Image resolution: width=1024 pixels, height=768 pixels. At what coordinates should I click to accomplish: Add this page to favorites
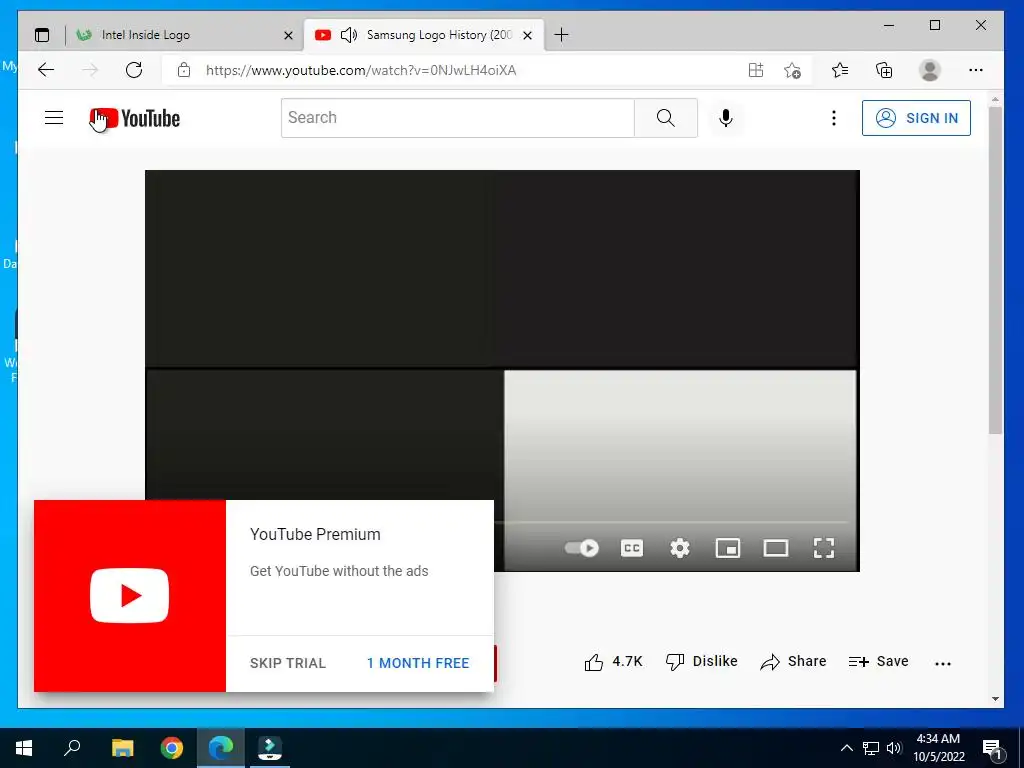coord(792,70)
